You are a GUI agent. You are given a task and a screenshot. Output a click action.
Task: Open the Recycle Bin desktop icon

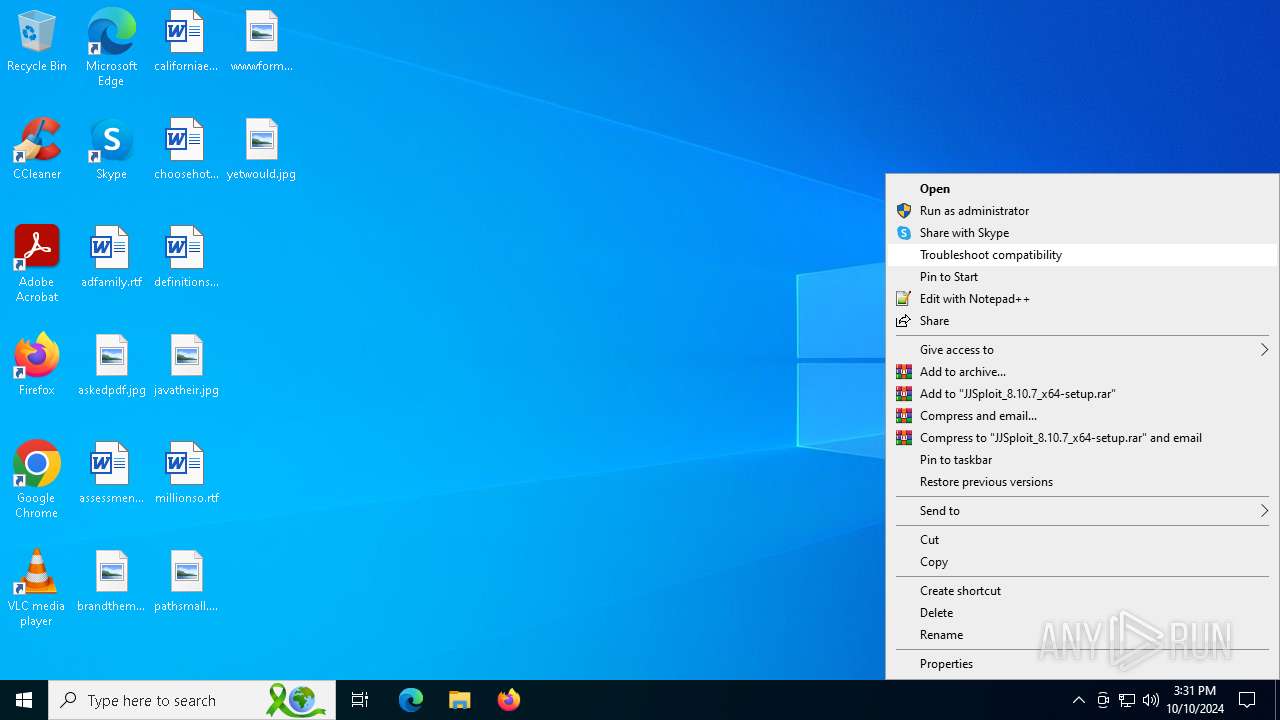pyautogui.click(x=37, y=42)
